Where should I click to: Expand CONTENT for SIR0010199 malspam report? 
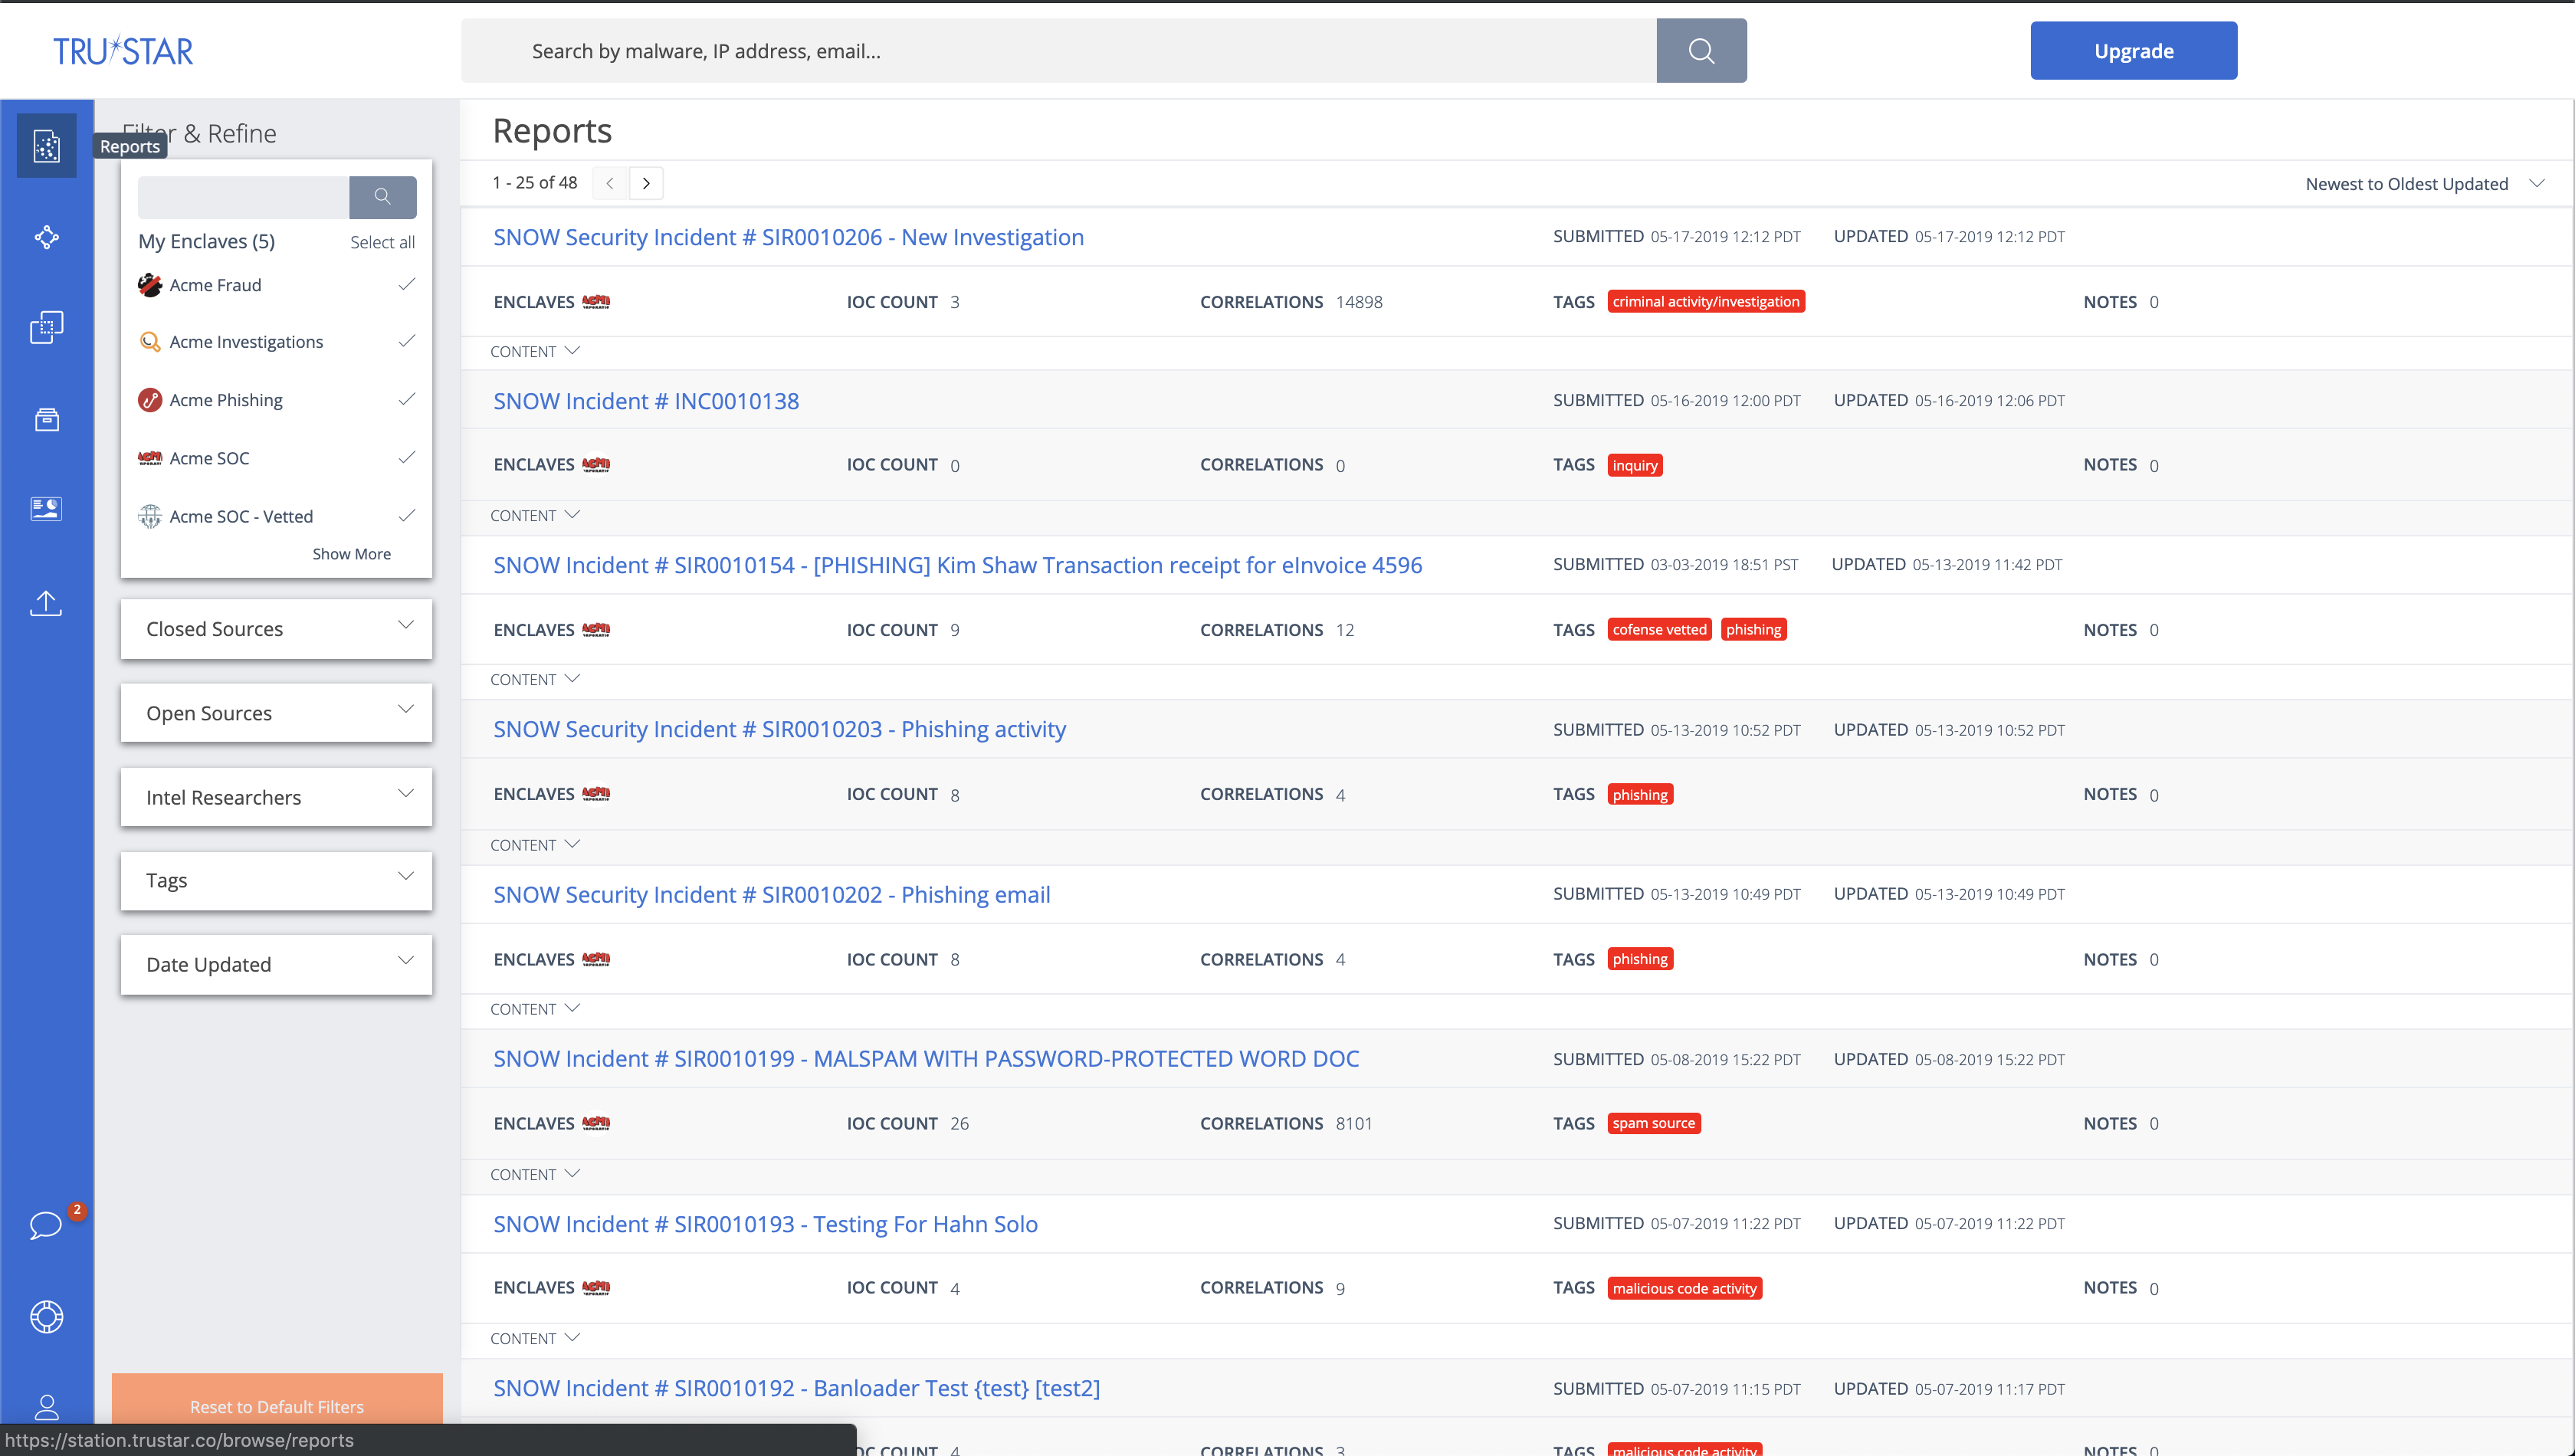coord(535,1174)
